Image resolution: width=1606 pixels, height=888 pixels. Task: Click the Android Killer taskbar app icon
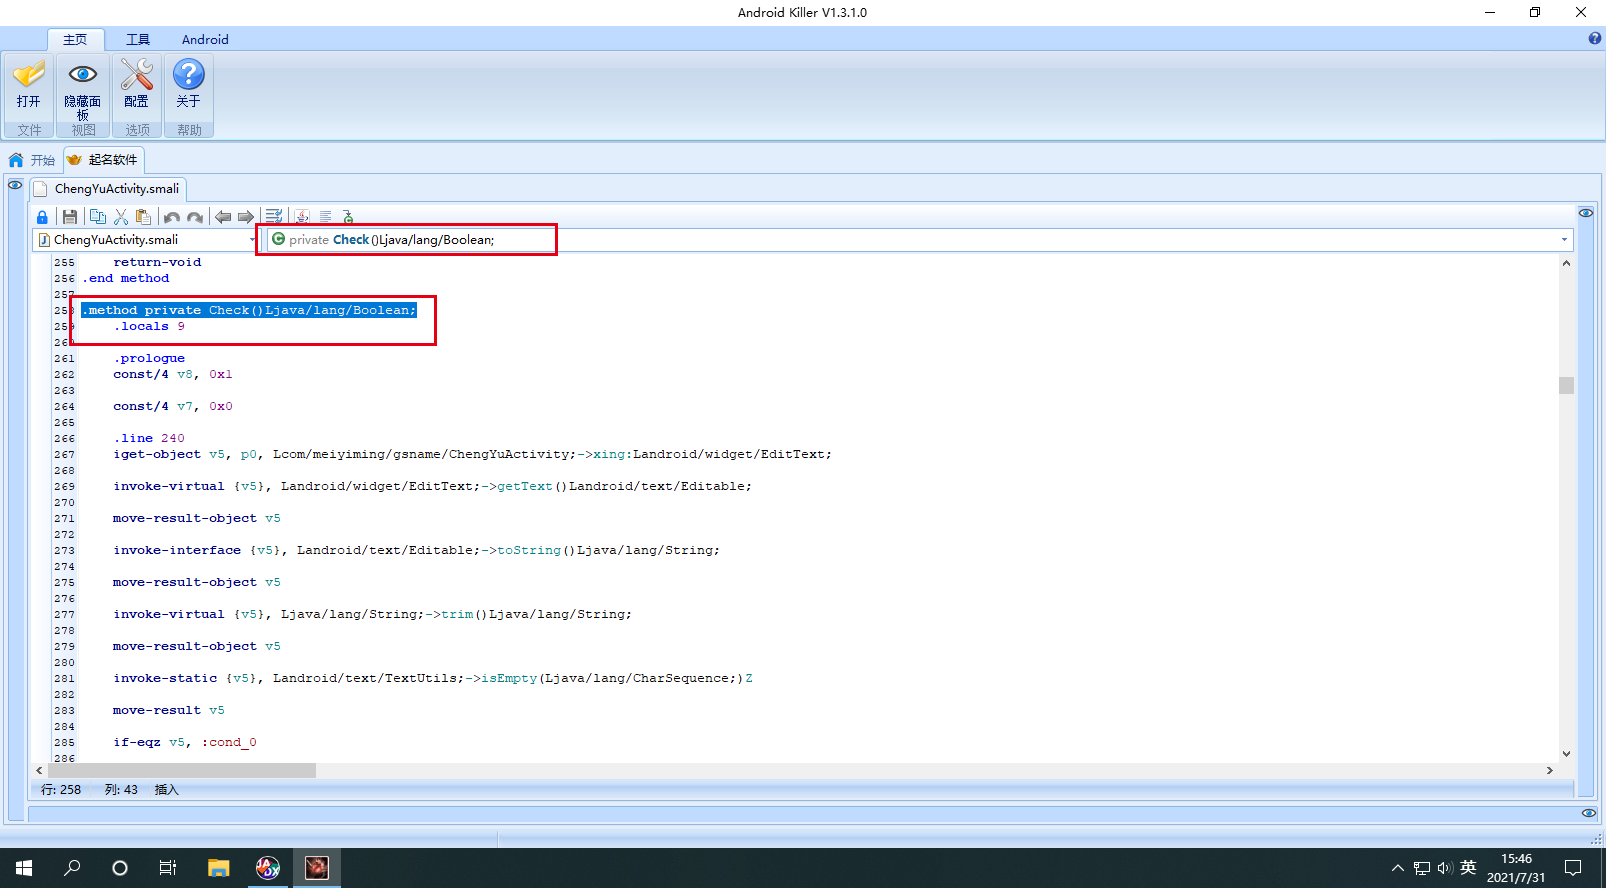(317, 868)
